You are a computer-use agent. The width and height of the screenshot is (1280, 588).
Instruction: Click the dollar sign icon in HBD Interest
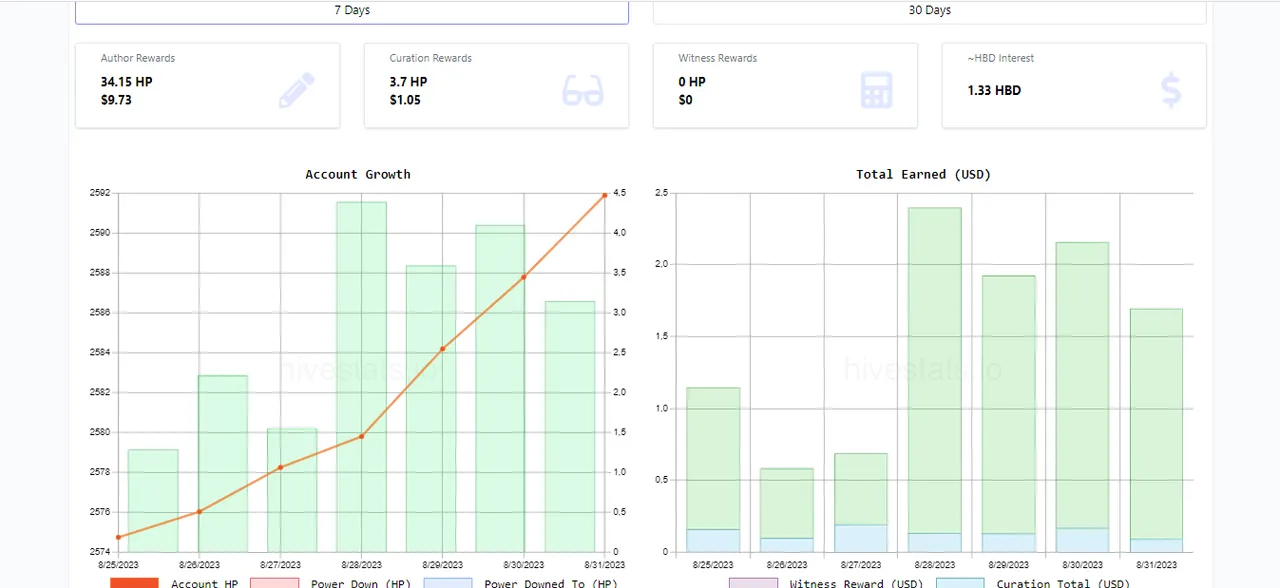1171,91
